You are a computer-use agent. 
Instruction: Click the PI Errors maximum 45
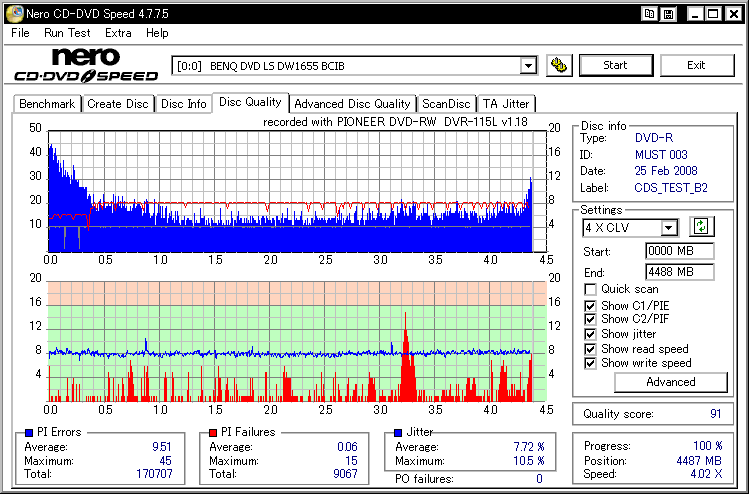(x=165, y=461)
